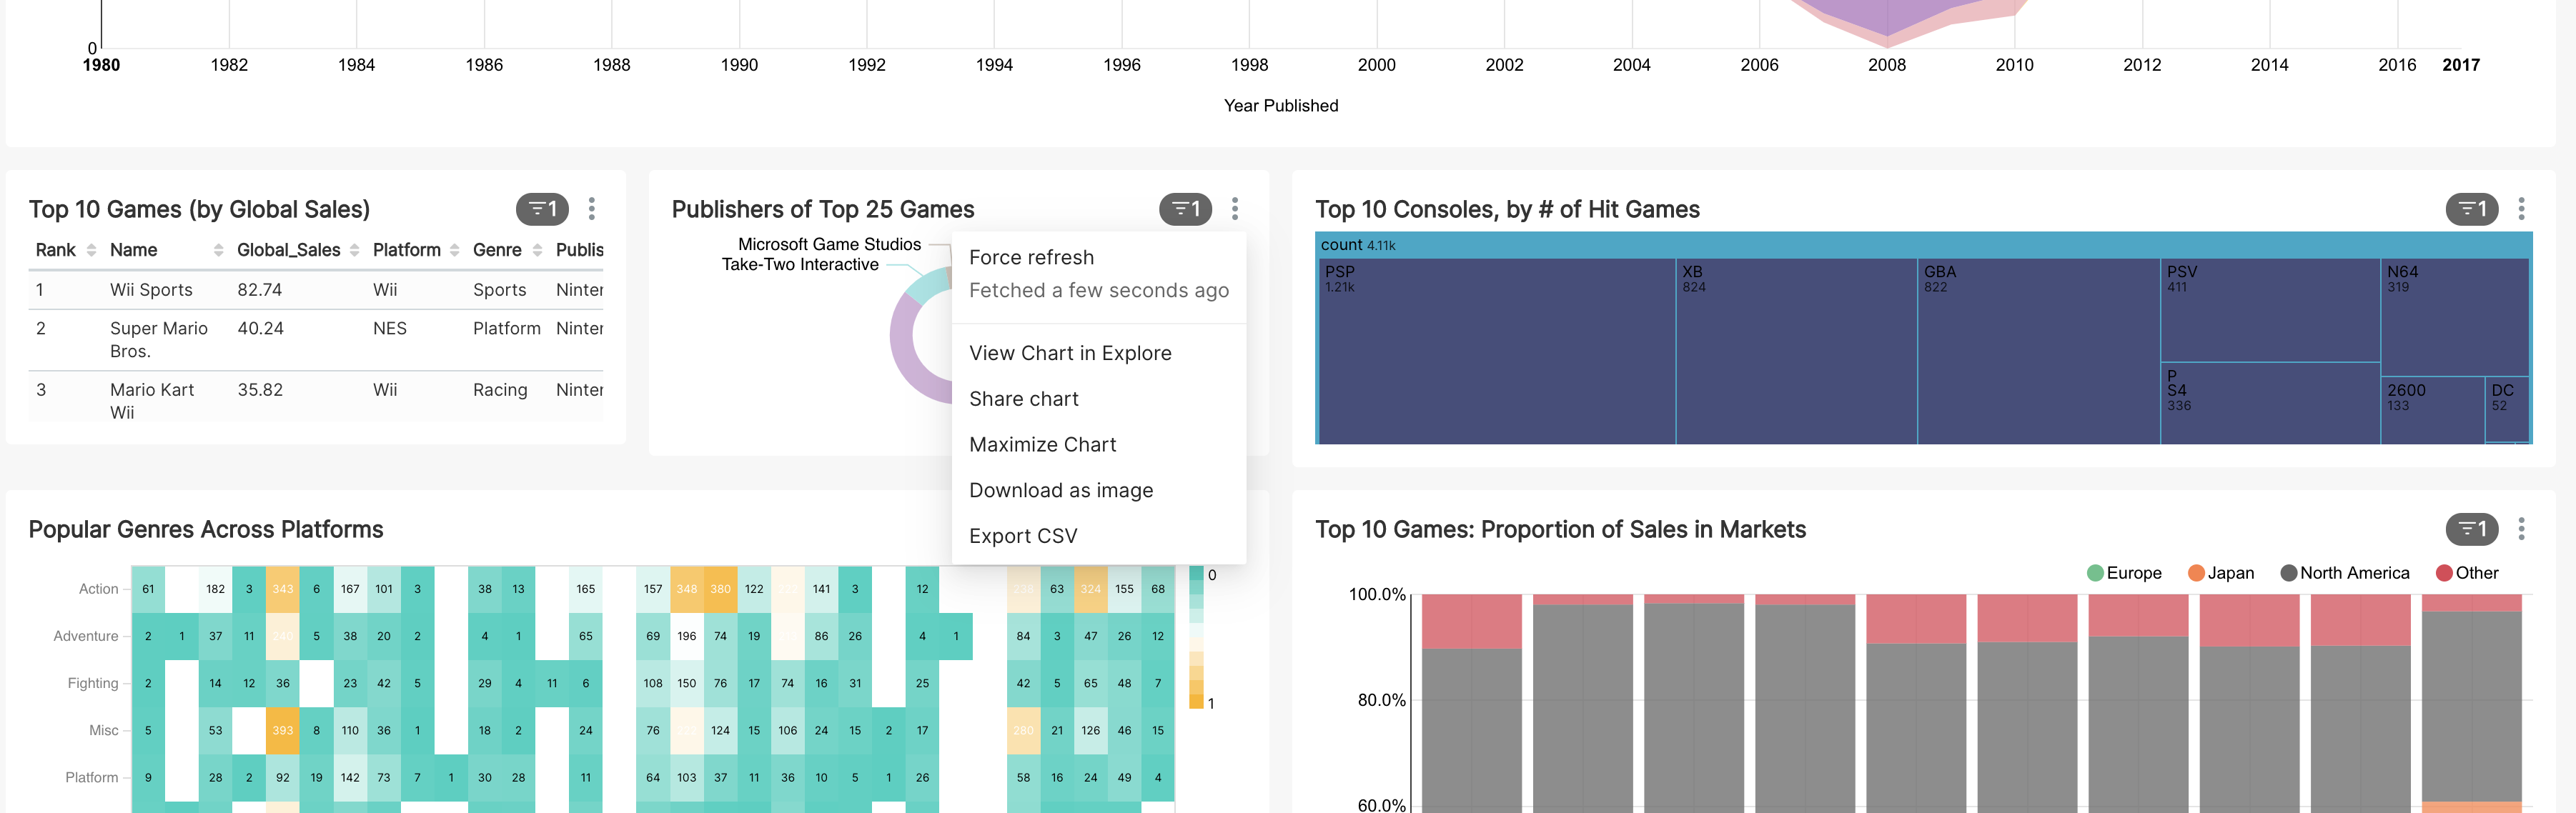Open View Chart in Explore

tap(1070, 353)
